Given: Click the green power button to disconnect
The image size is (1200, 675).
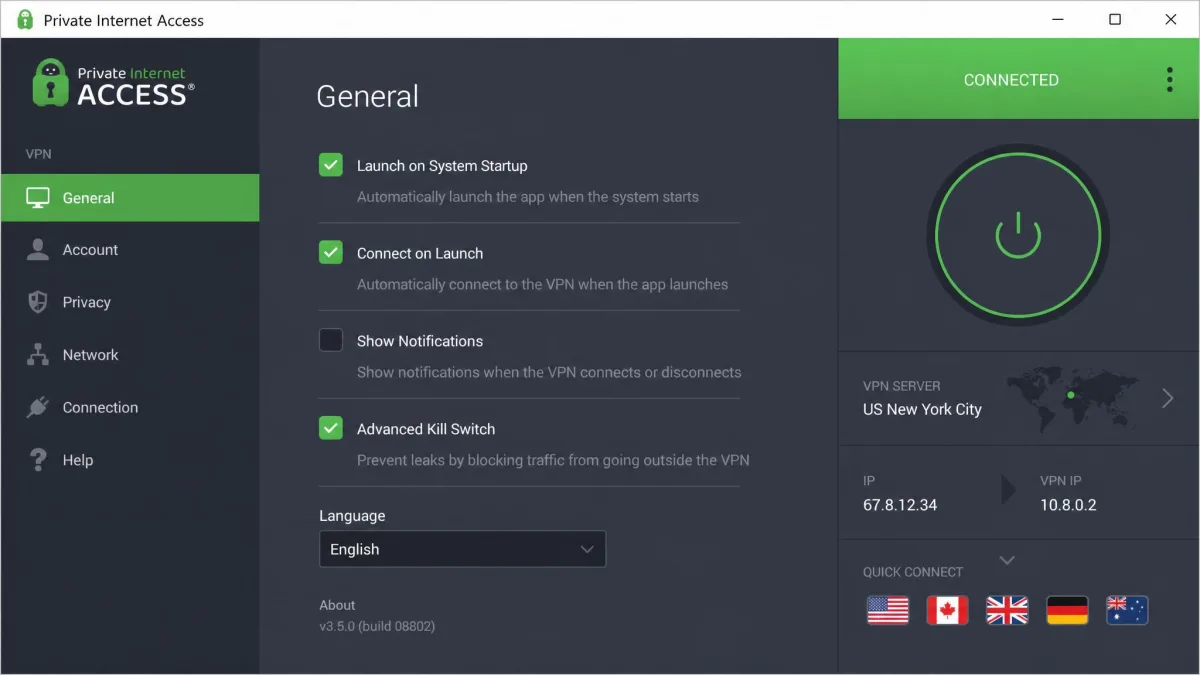Looking at the screenshot, I should (1018, 236).
